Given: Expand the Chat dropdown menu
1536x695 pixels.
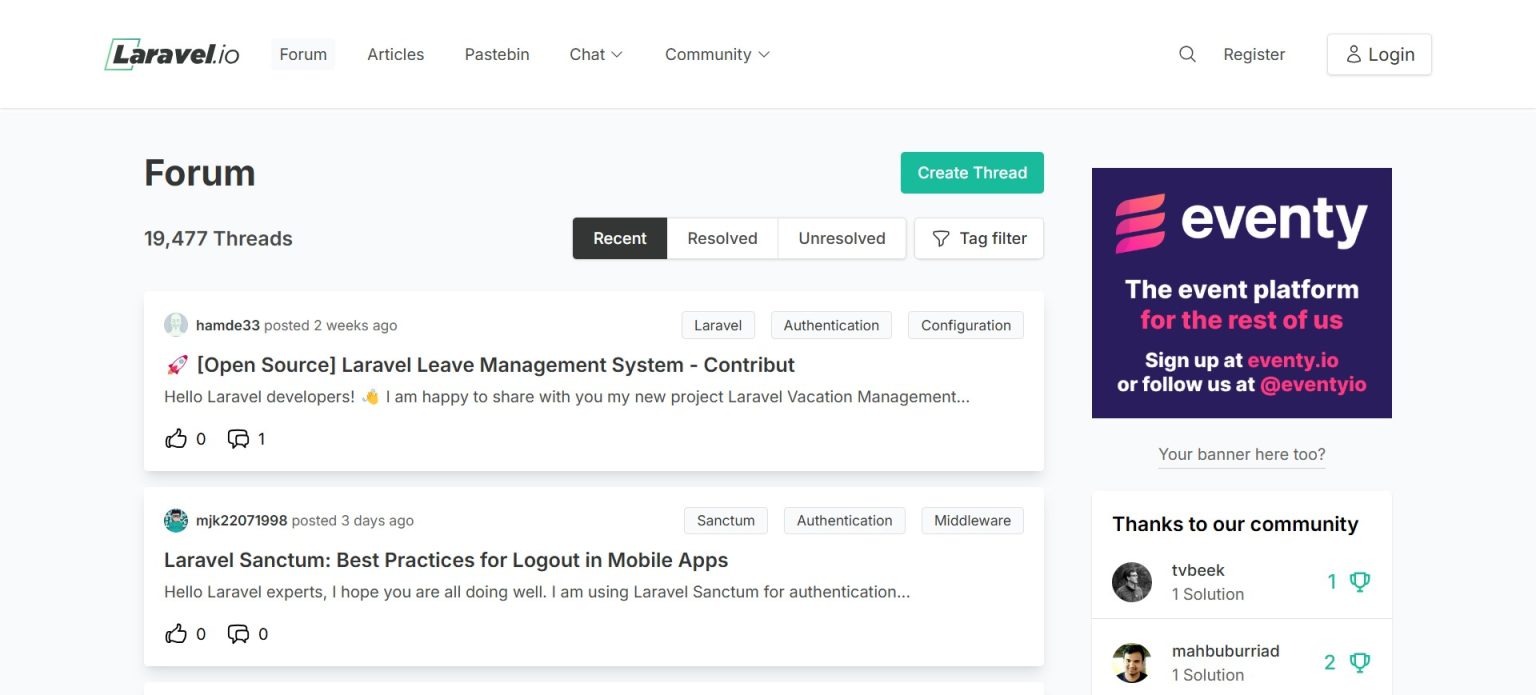Looking at the screenshot, I should [596, 54].
